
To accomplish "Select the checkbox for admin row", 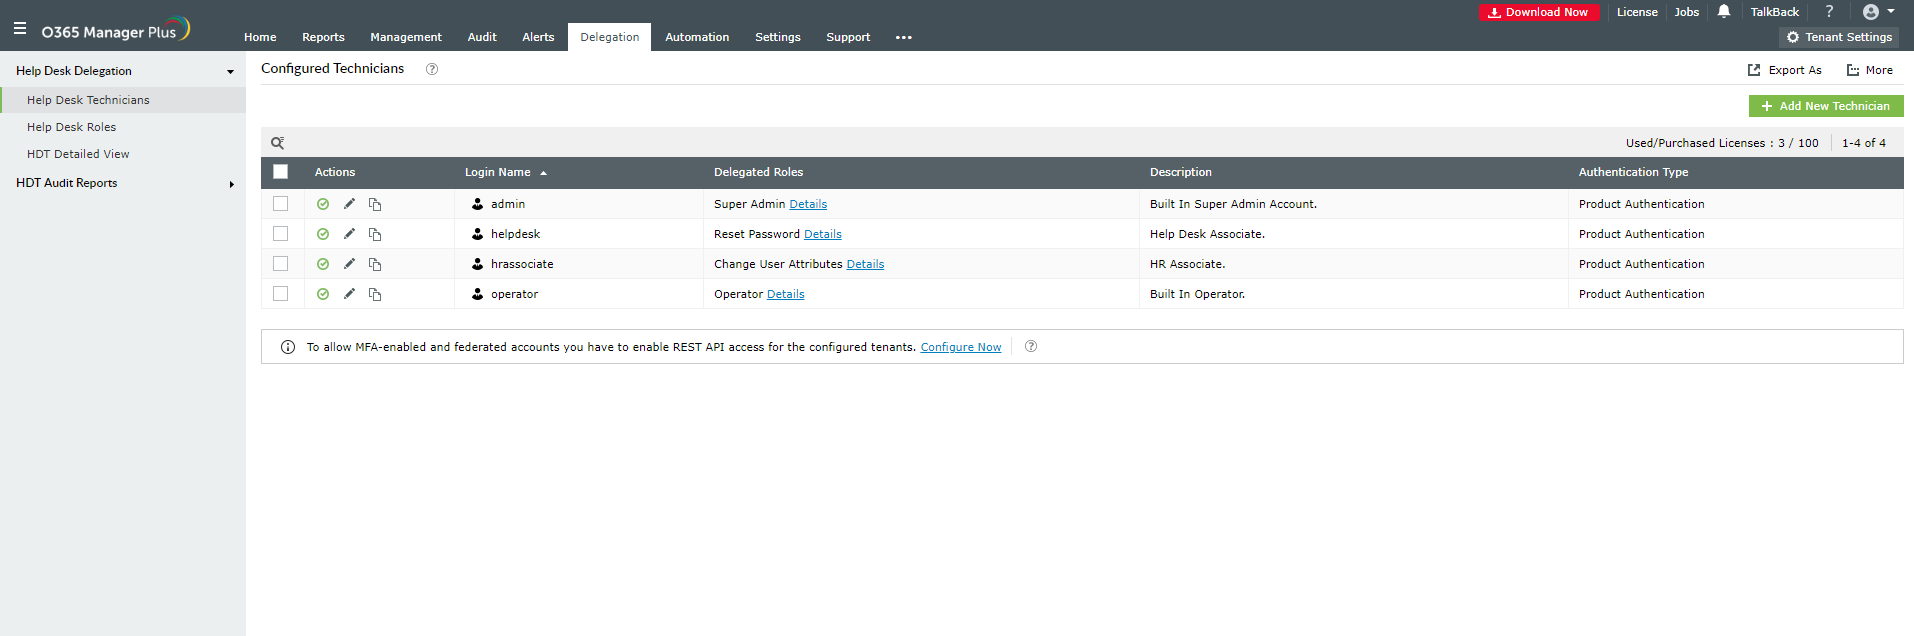I will click(281, 204).
